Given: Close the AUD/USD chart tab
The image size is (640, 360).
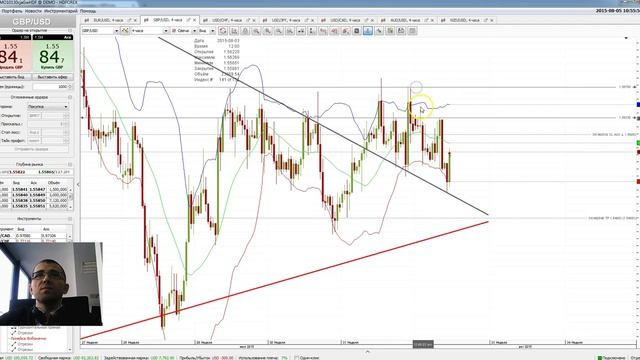Looking at the screenshot, I should pyautogui.click(x=432, y=20).
